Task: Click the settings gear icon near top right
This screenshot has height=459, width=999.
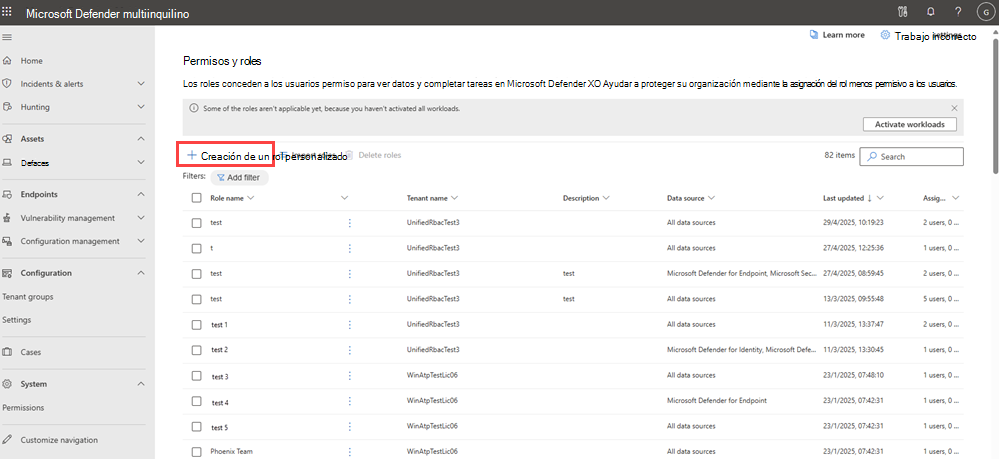Action: [885, 35]
